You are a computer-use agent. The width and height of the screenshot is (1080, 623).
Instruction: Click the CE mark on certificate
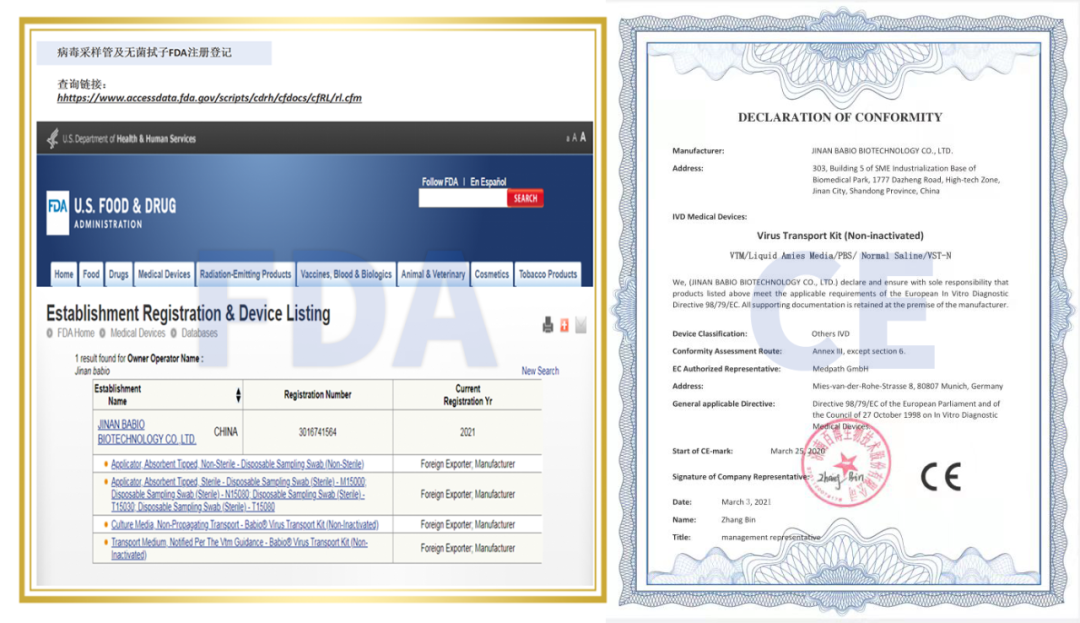pos(940,477)
